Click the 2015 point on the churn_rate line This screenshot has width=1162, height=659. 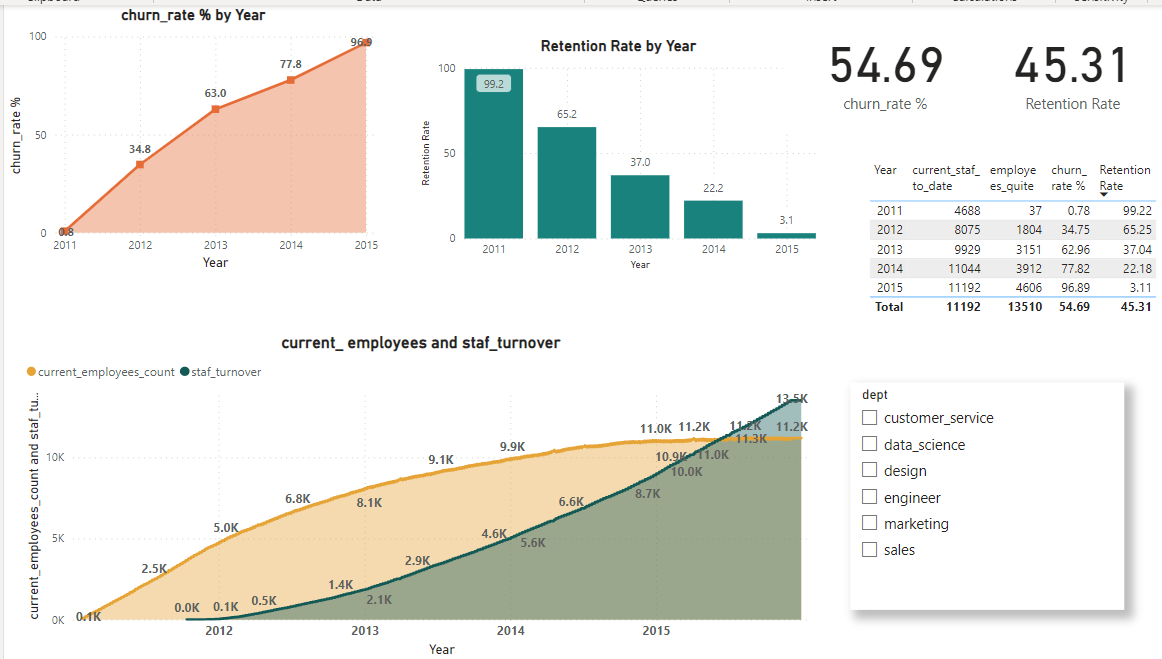[x=366, y=41]
